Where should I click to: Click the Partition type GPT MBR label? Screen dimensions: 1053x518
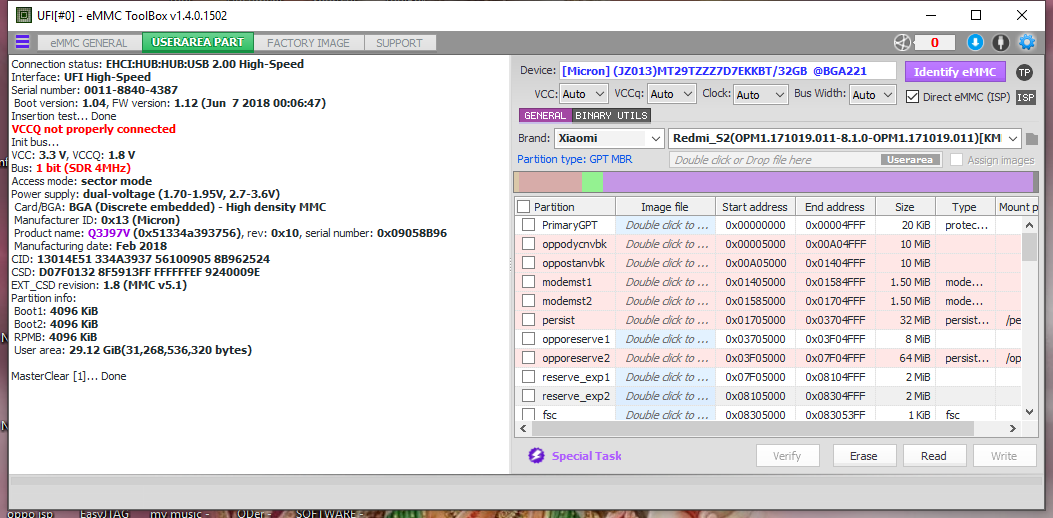[574, 160]
